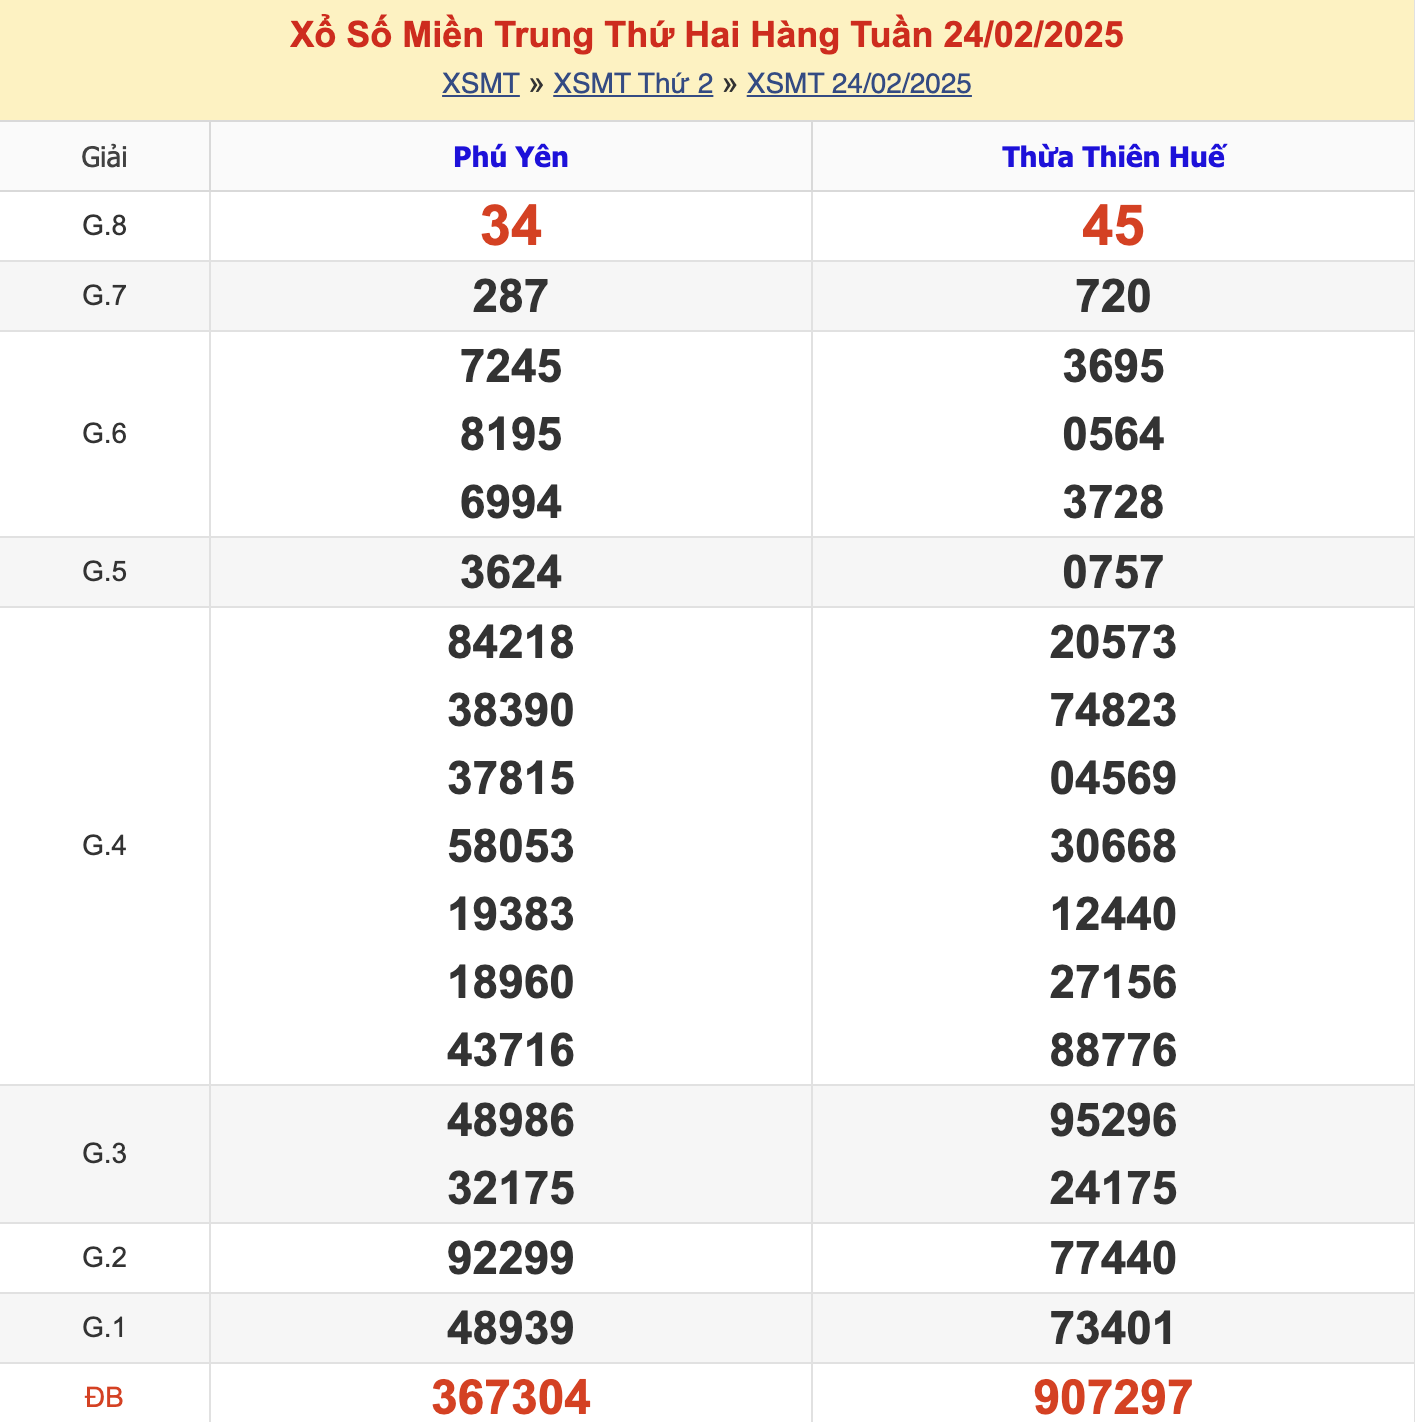The height and width of the screenshot is (1422, 1415).
Task: Click the number 04569
Action: pyautogui.click(x=1113, y=778)
